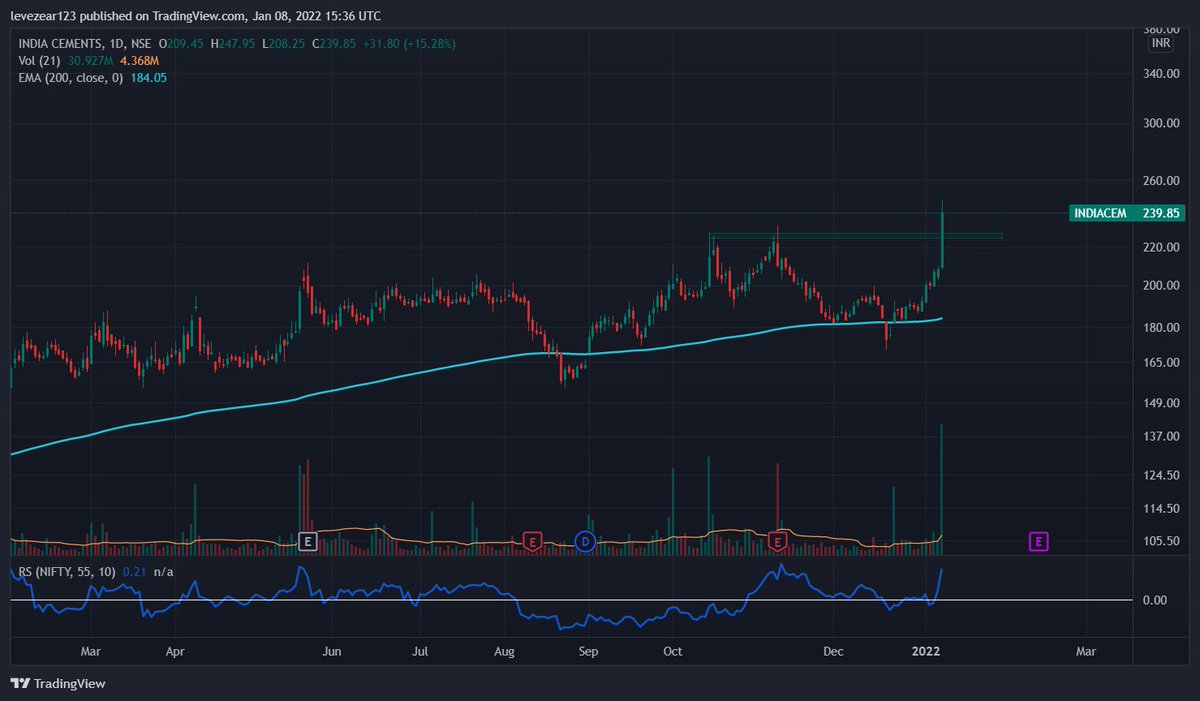Screen dimensions: 1200x701
Task: Click the 220.00 price axis label
Action: (x=1161, y=247)
